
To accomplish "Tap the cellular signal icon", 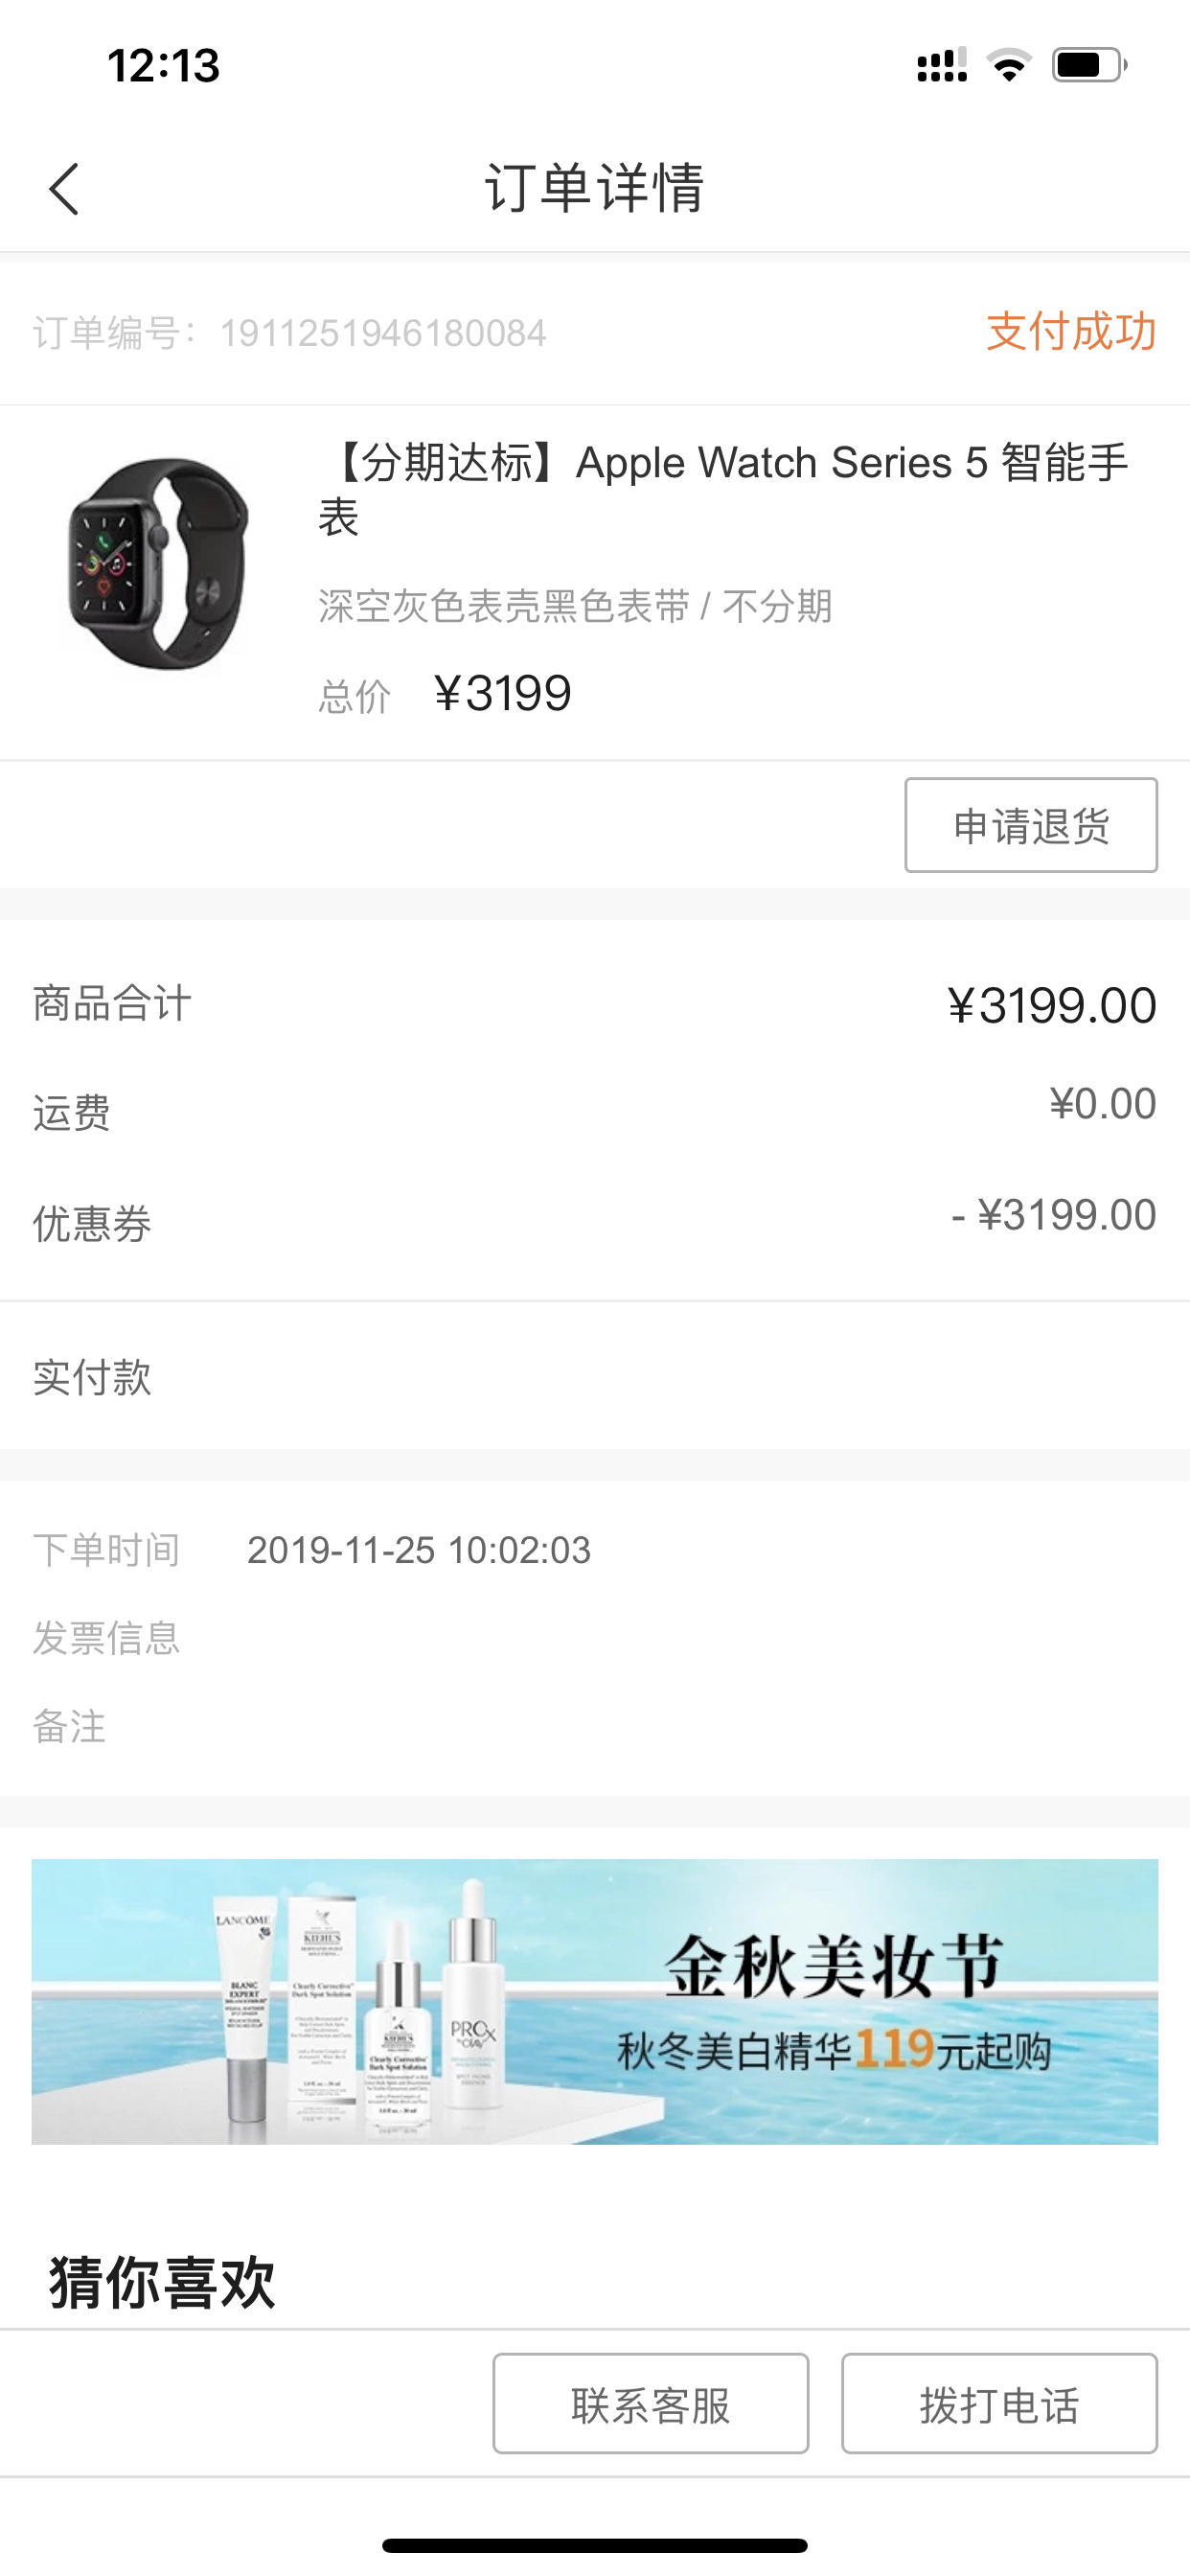I will (x=942, y=65).
